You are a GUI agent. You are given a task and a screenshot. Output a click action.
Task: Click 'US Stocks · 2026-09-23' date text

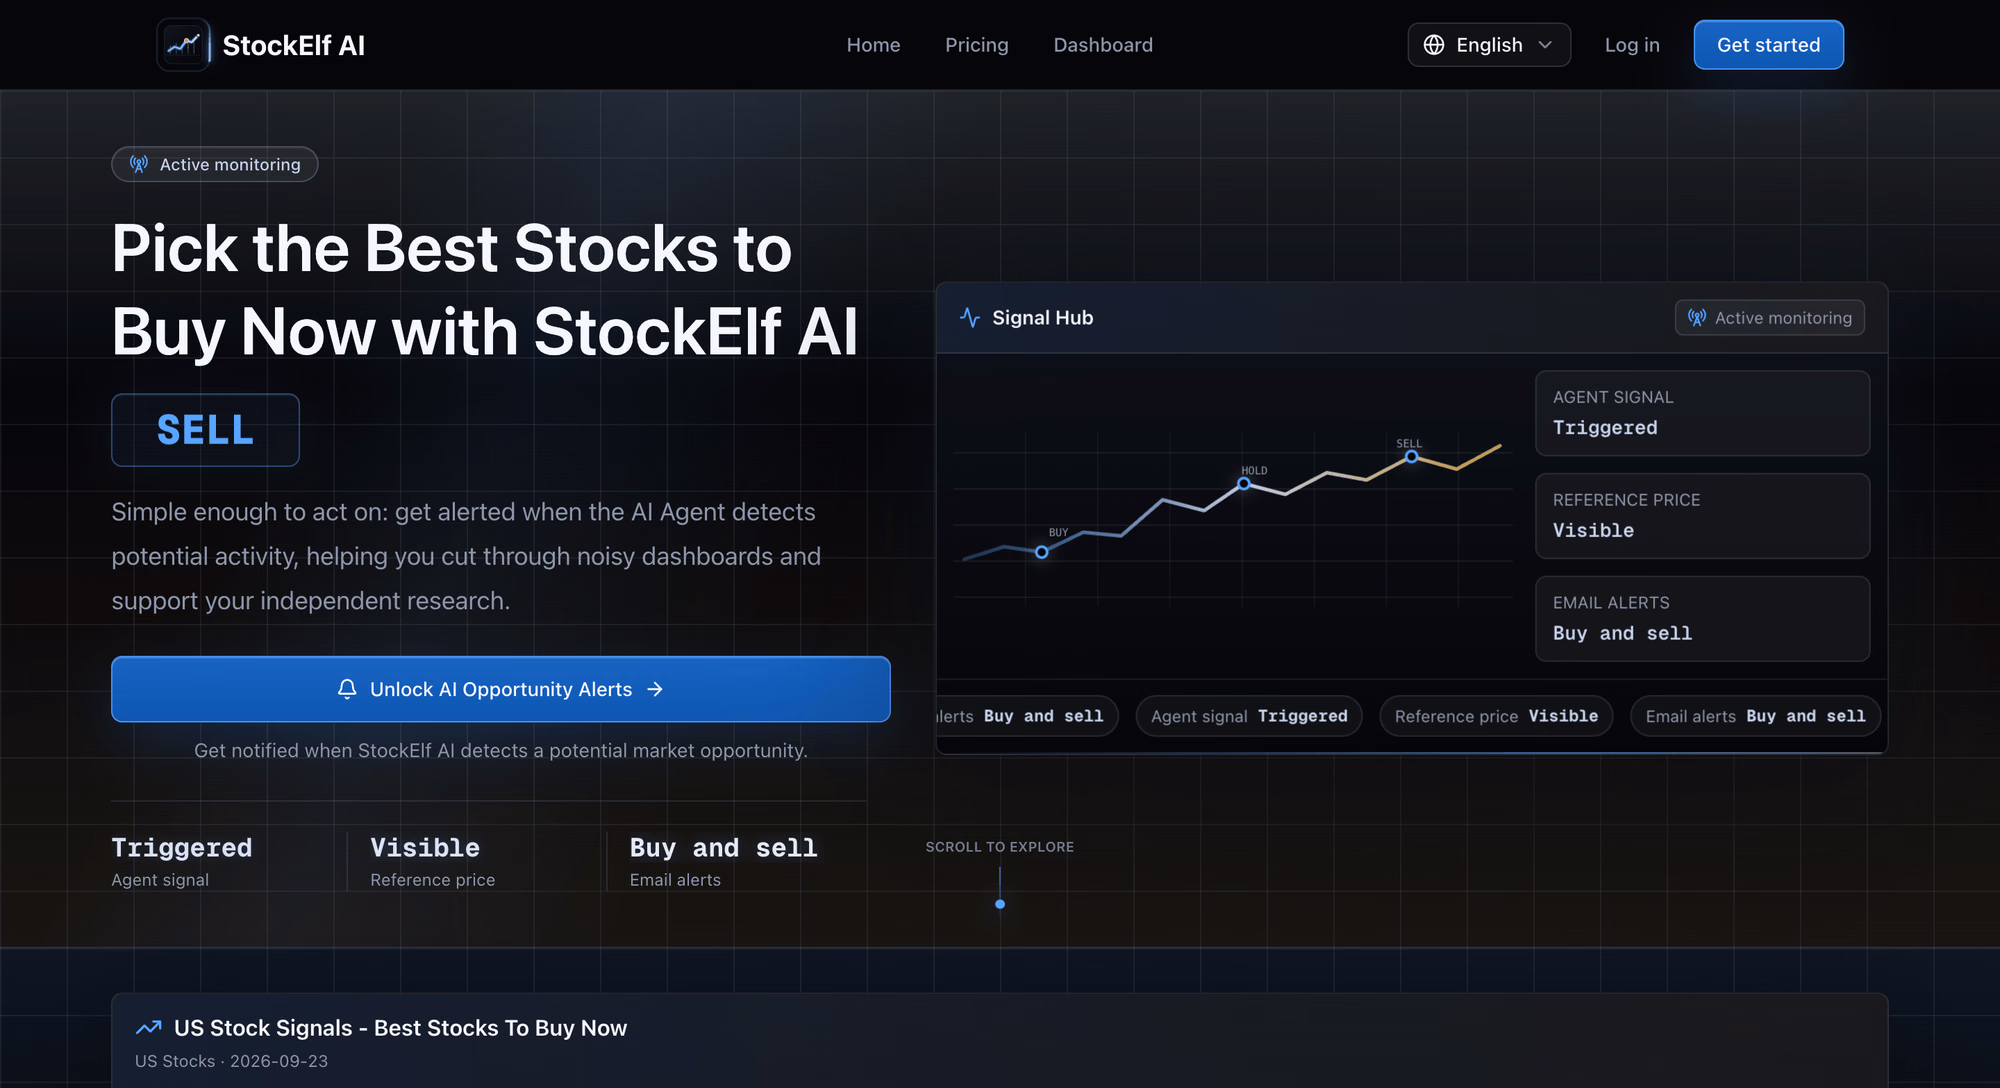pyautogui.click(x=232, y=1061)
